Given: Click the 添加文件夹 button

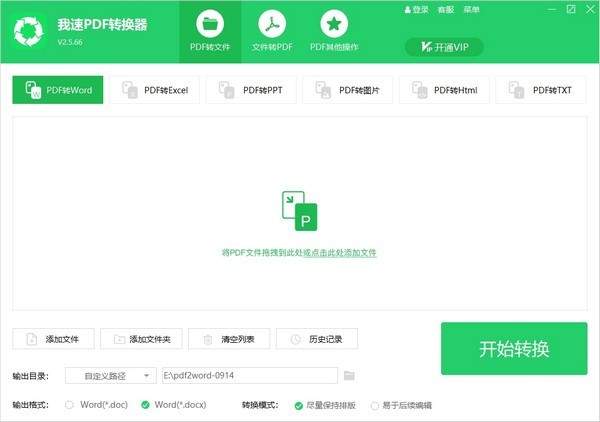Looking at the screenshot, I should [x=141, y=339].
